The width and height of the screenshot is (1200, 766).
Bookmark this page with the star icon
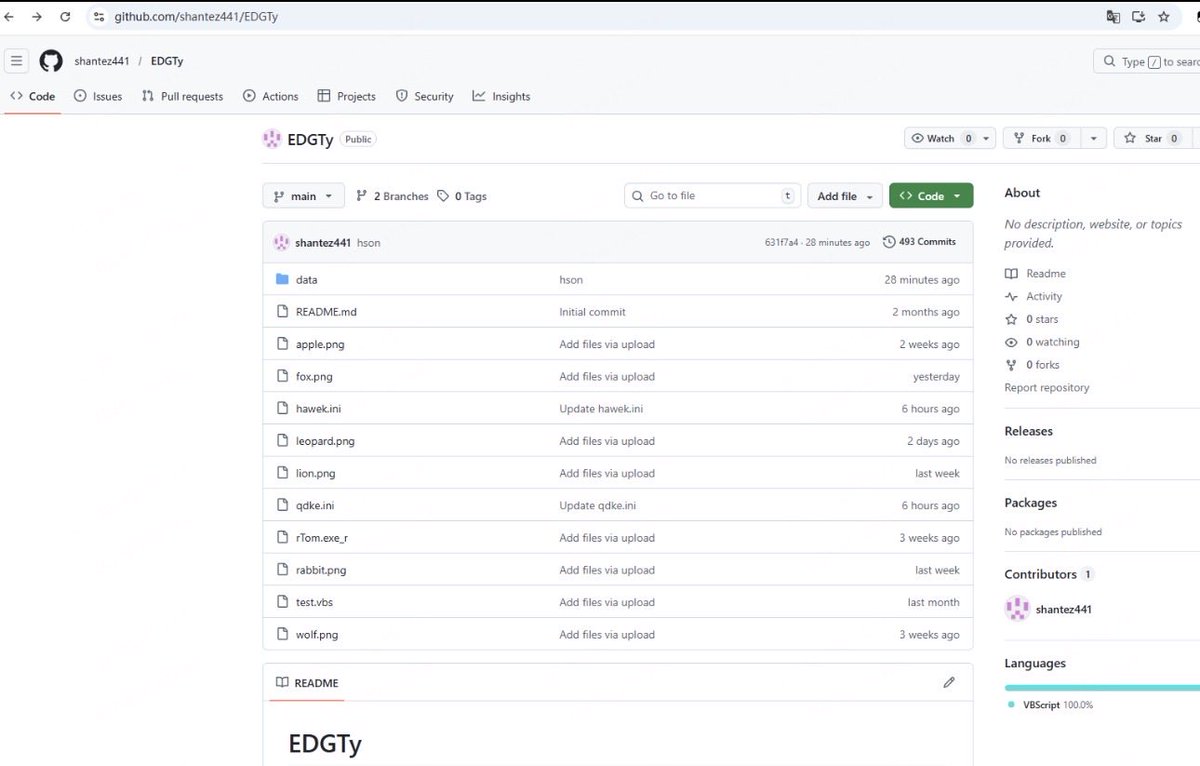(1164, 17)
